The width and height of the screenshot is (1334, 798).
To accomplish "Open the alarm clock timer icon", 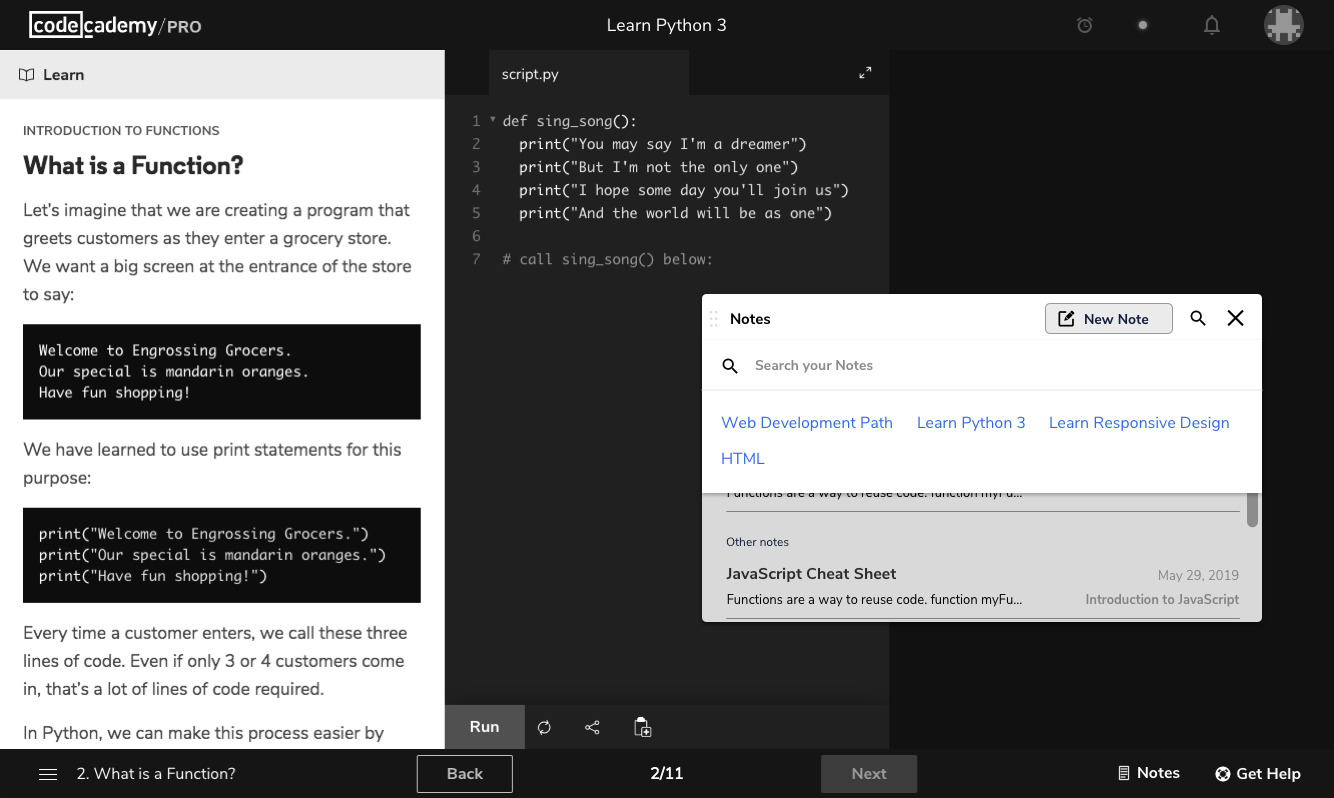I will click(x=1084, y=26).
